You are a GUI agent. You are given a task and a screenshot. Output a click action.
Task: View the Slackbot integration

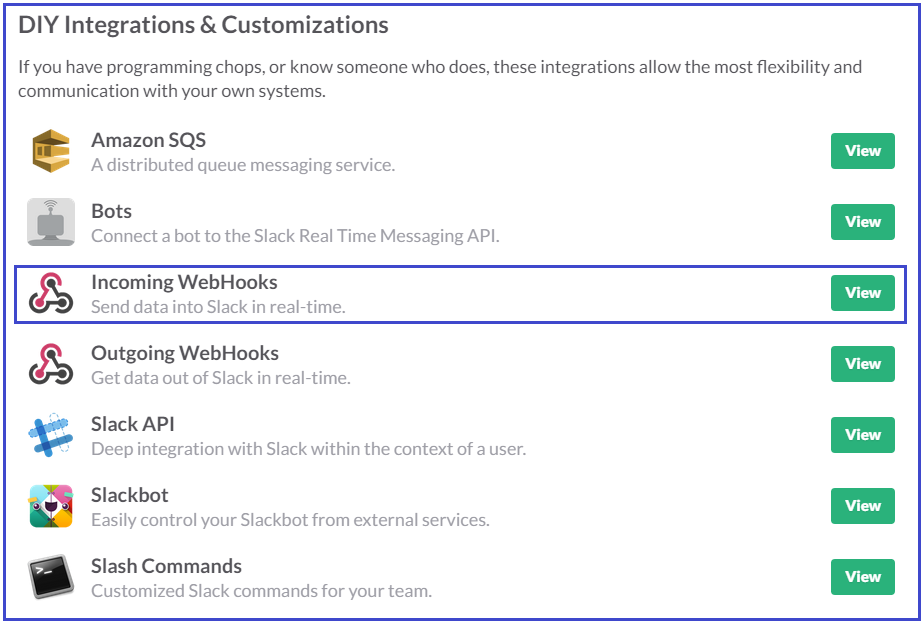tap(862, 506)
